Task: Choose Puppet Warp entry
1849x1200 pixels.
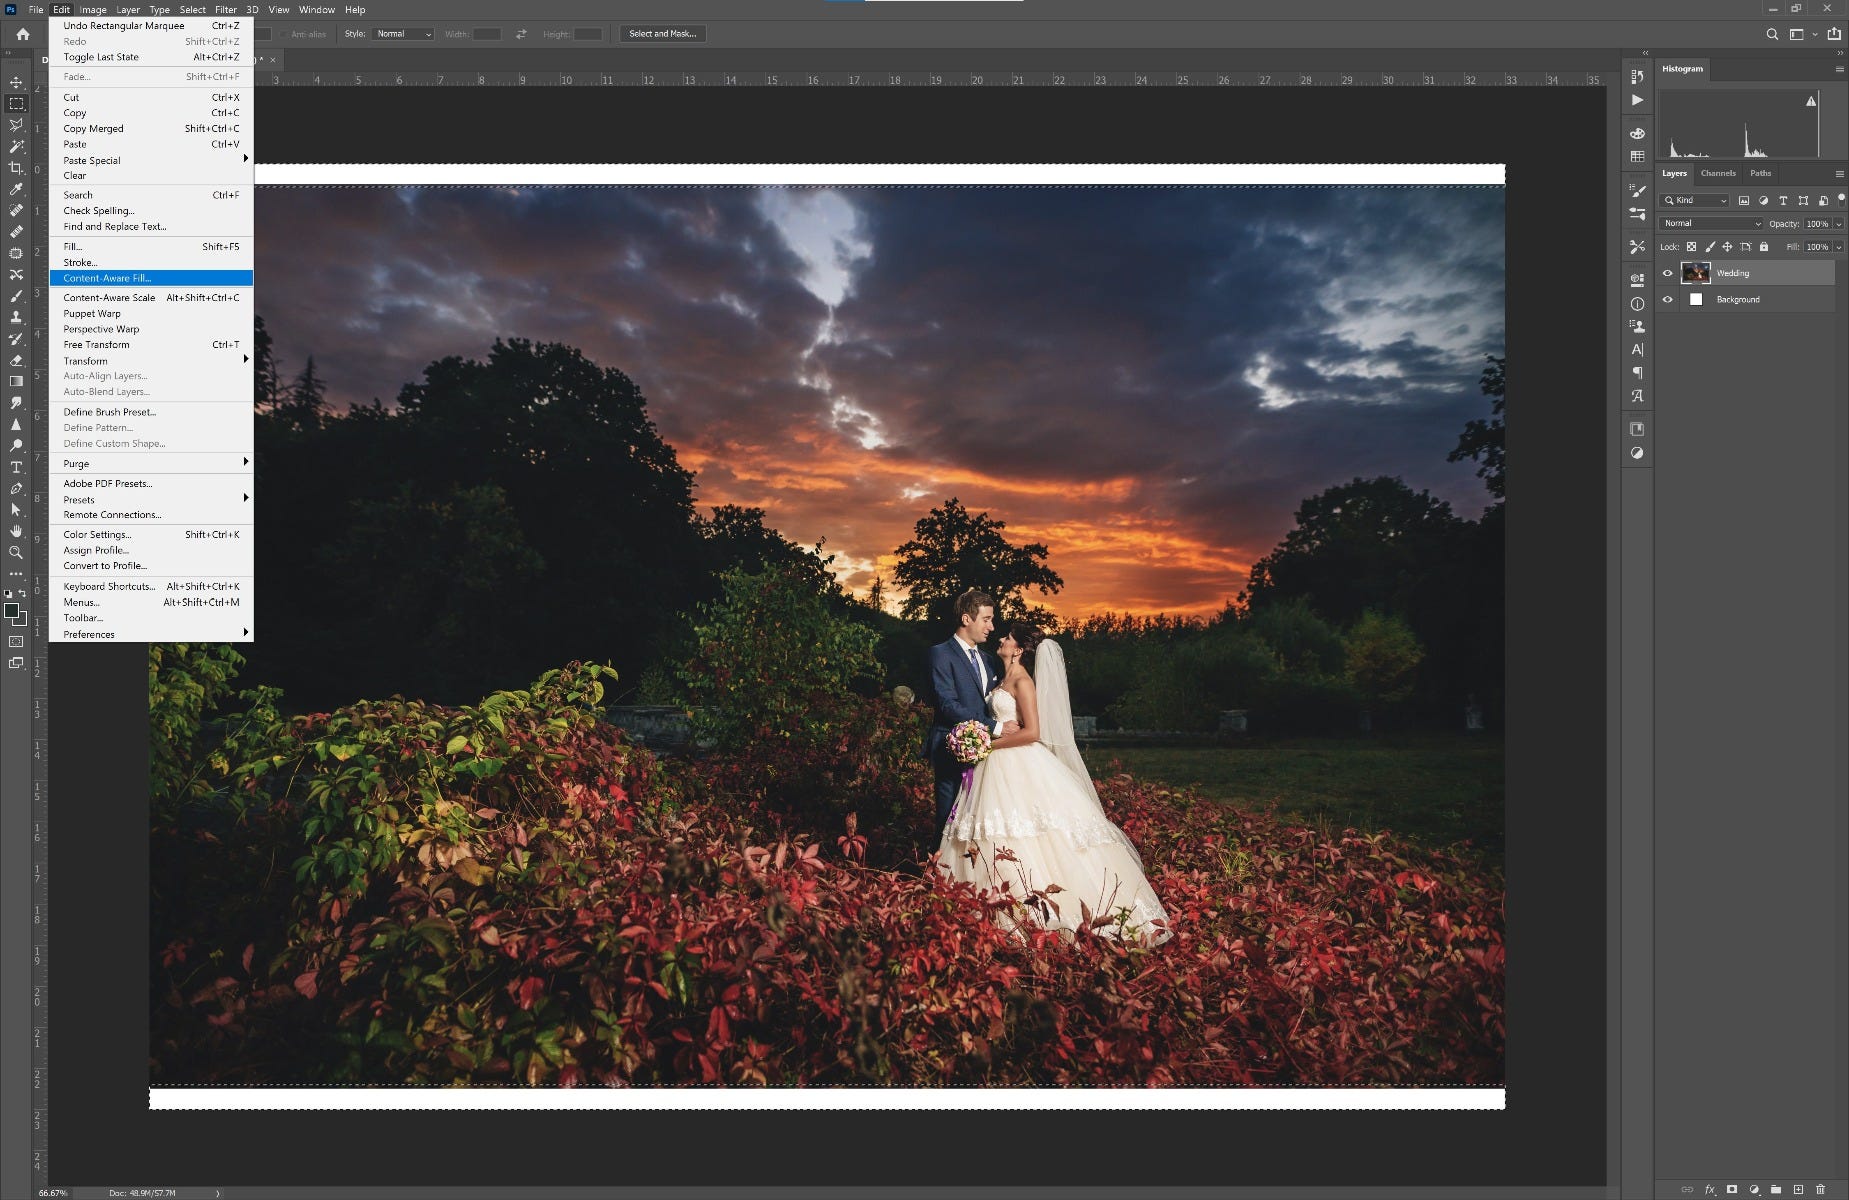Action: 150,313
